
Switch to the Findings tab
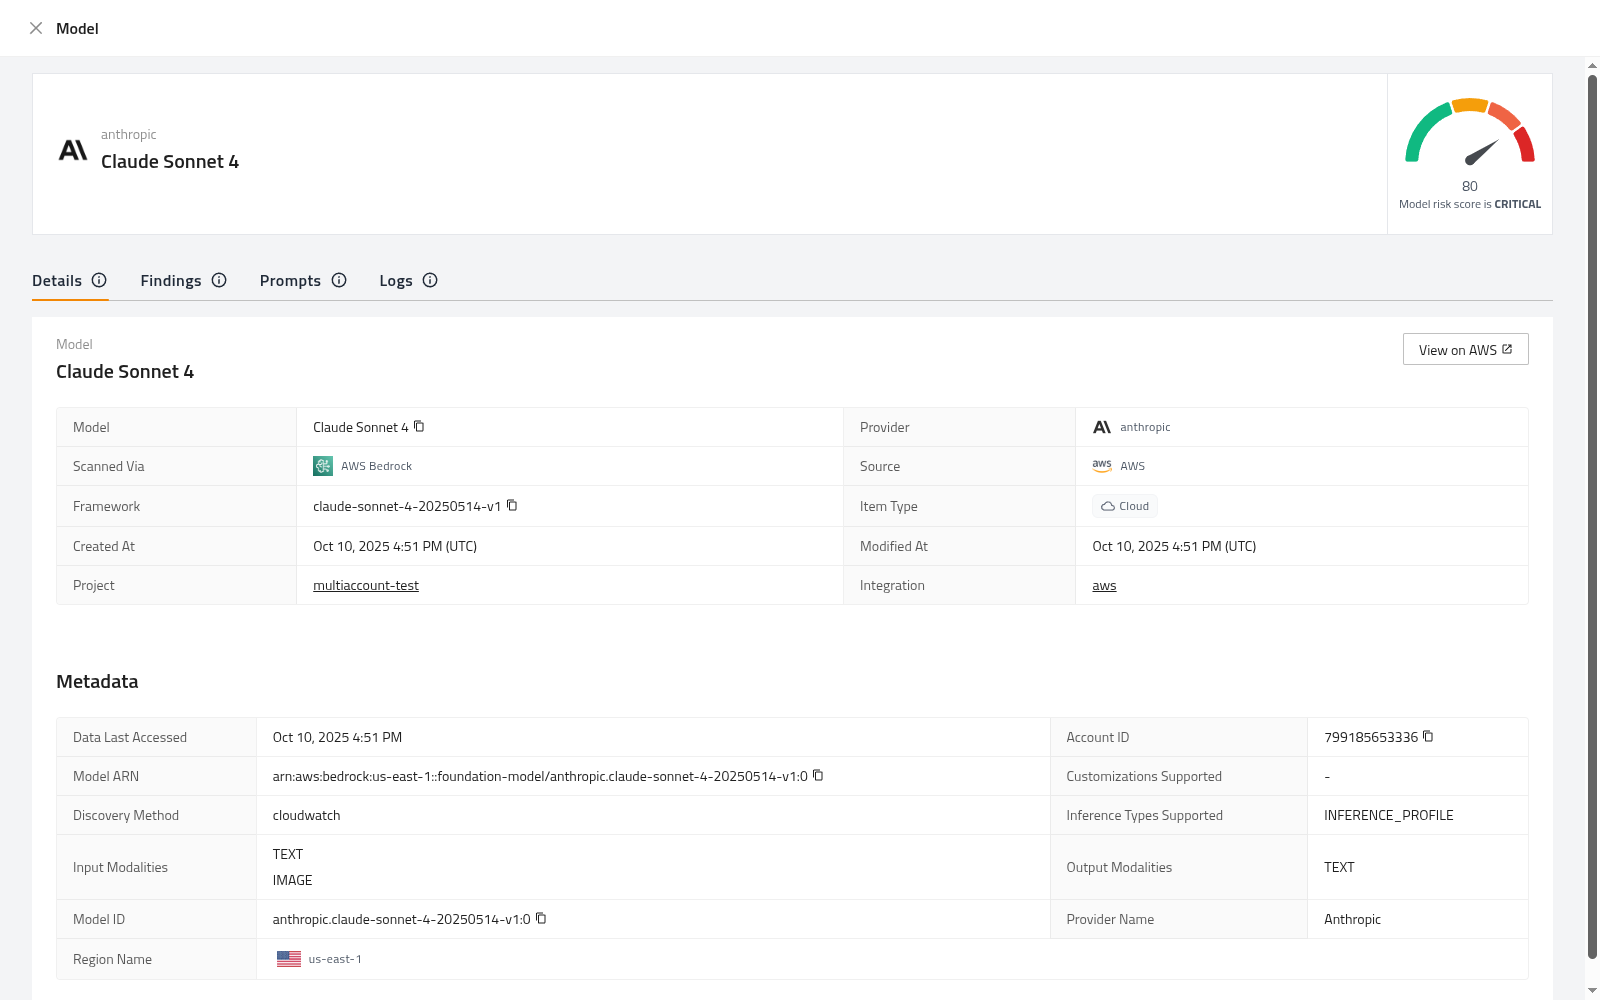[x=171, y=281]
